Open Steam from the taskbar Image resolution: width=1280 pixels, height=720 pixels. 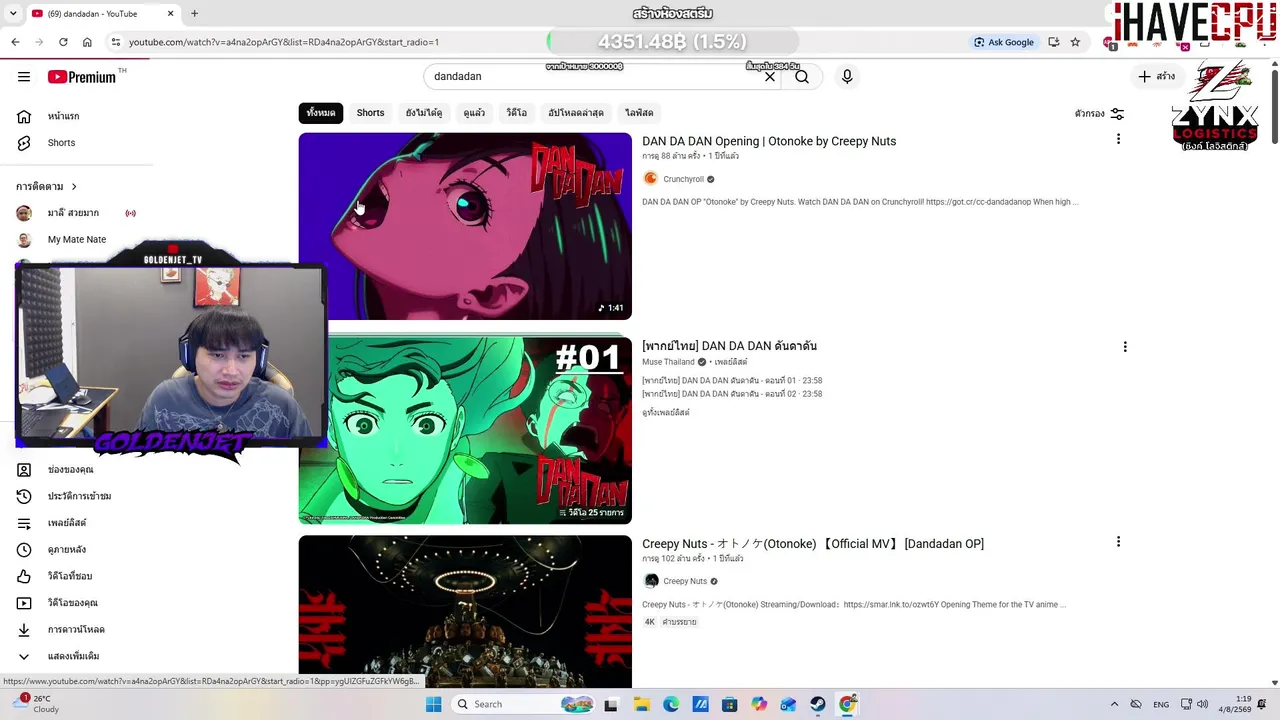(818, 704)
